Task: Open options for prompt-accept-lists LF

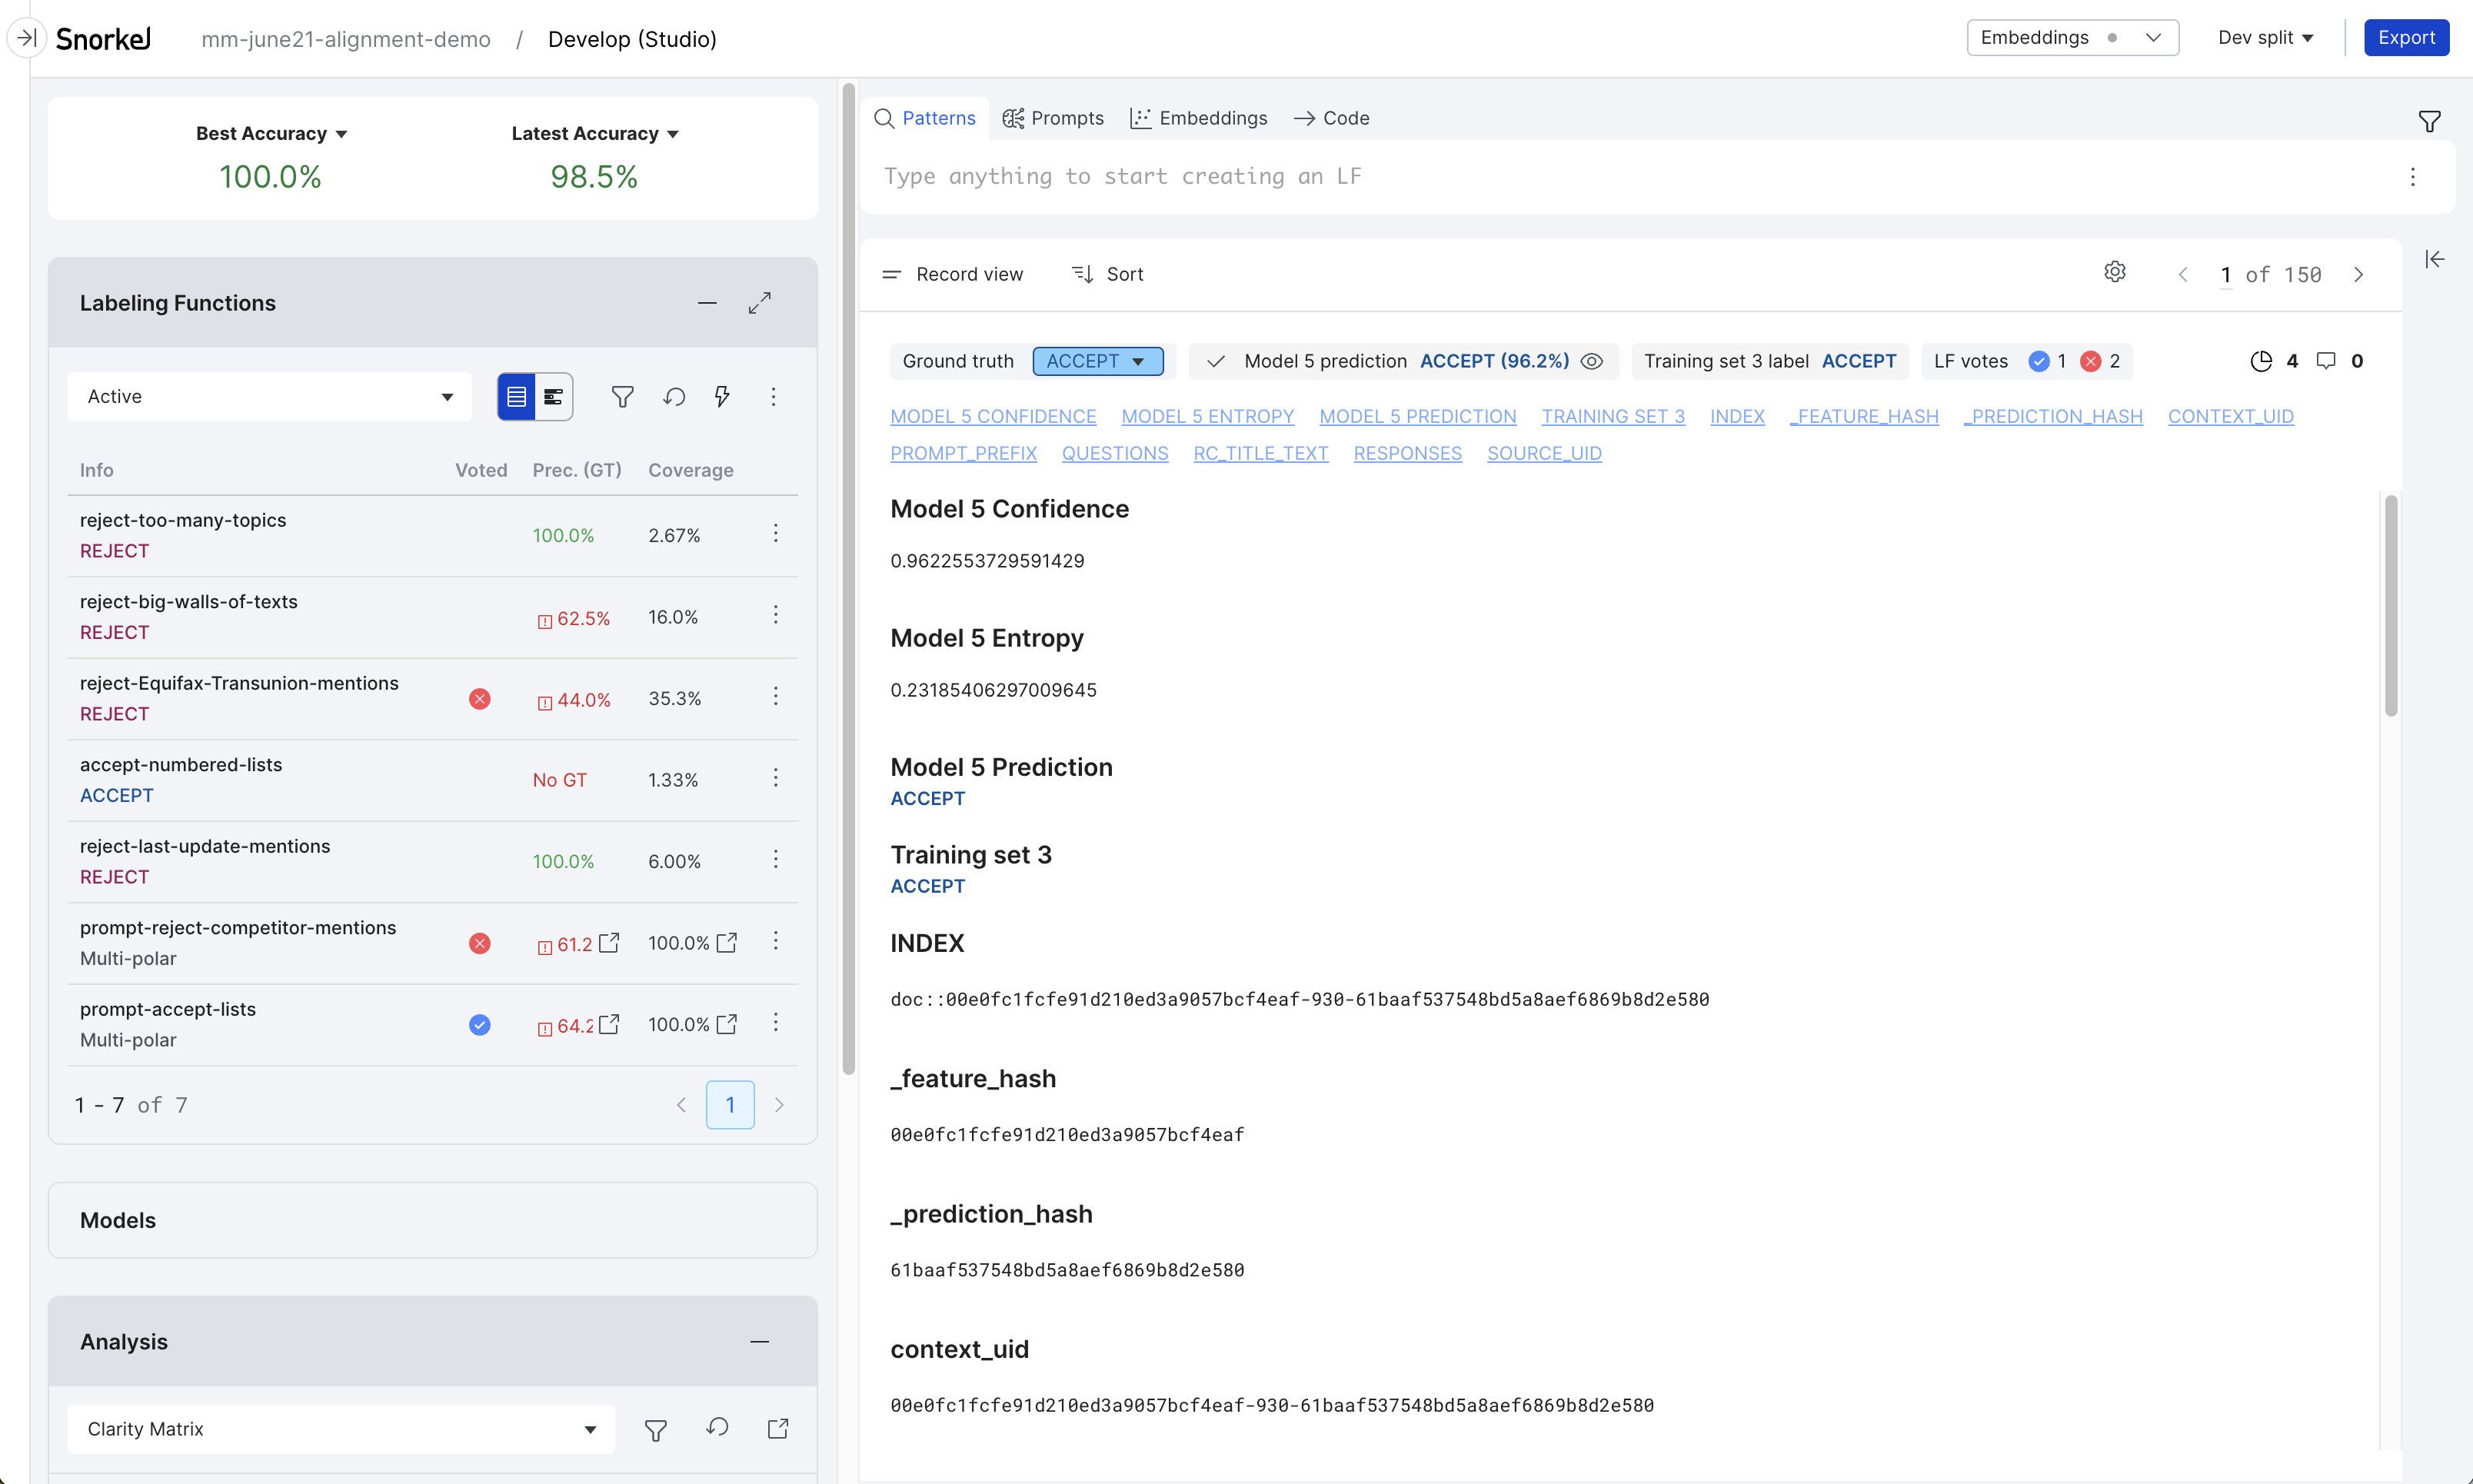Action: [775, 1022]
